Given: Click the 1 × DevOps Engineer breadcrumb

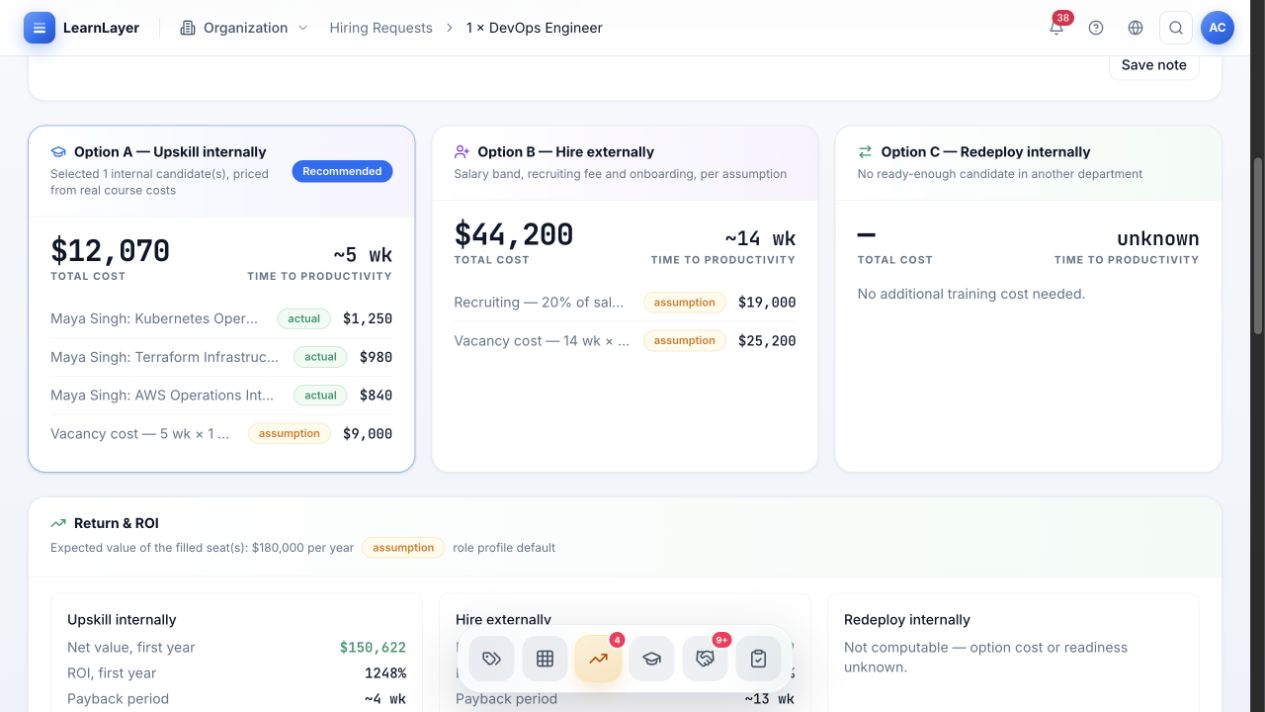Looking at the screenshot, I should pyautogui.click(x=534, y=28).
